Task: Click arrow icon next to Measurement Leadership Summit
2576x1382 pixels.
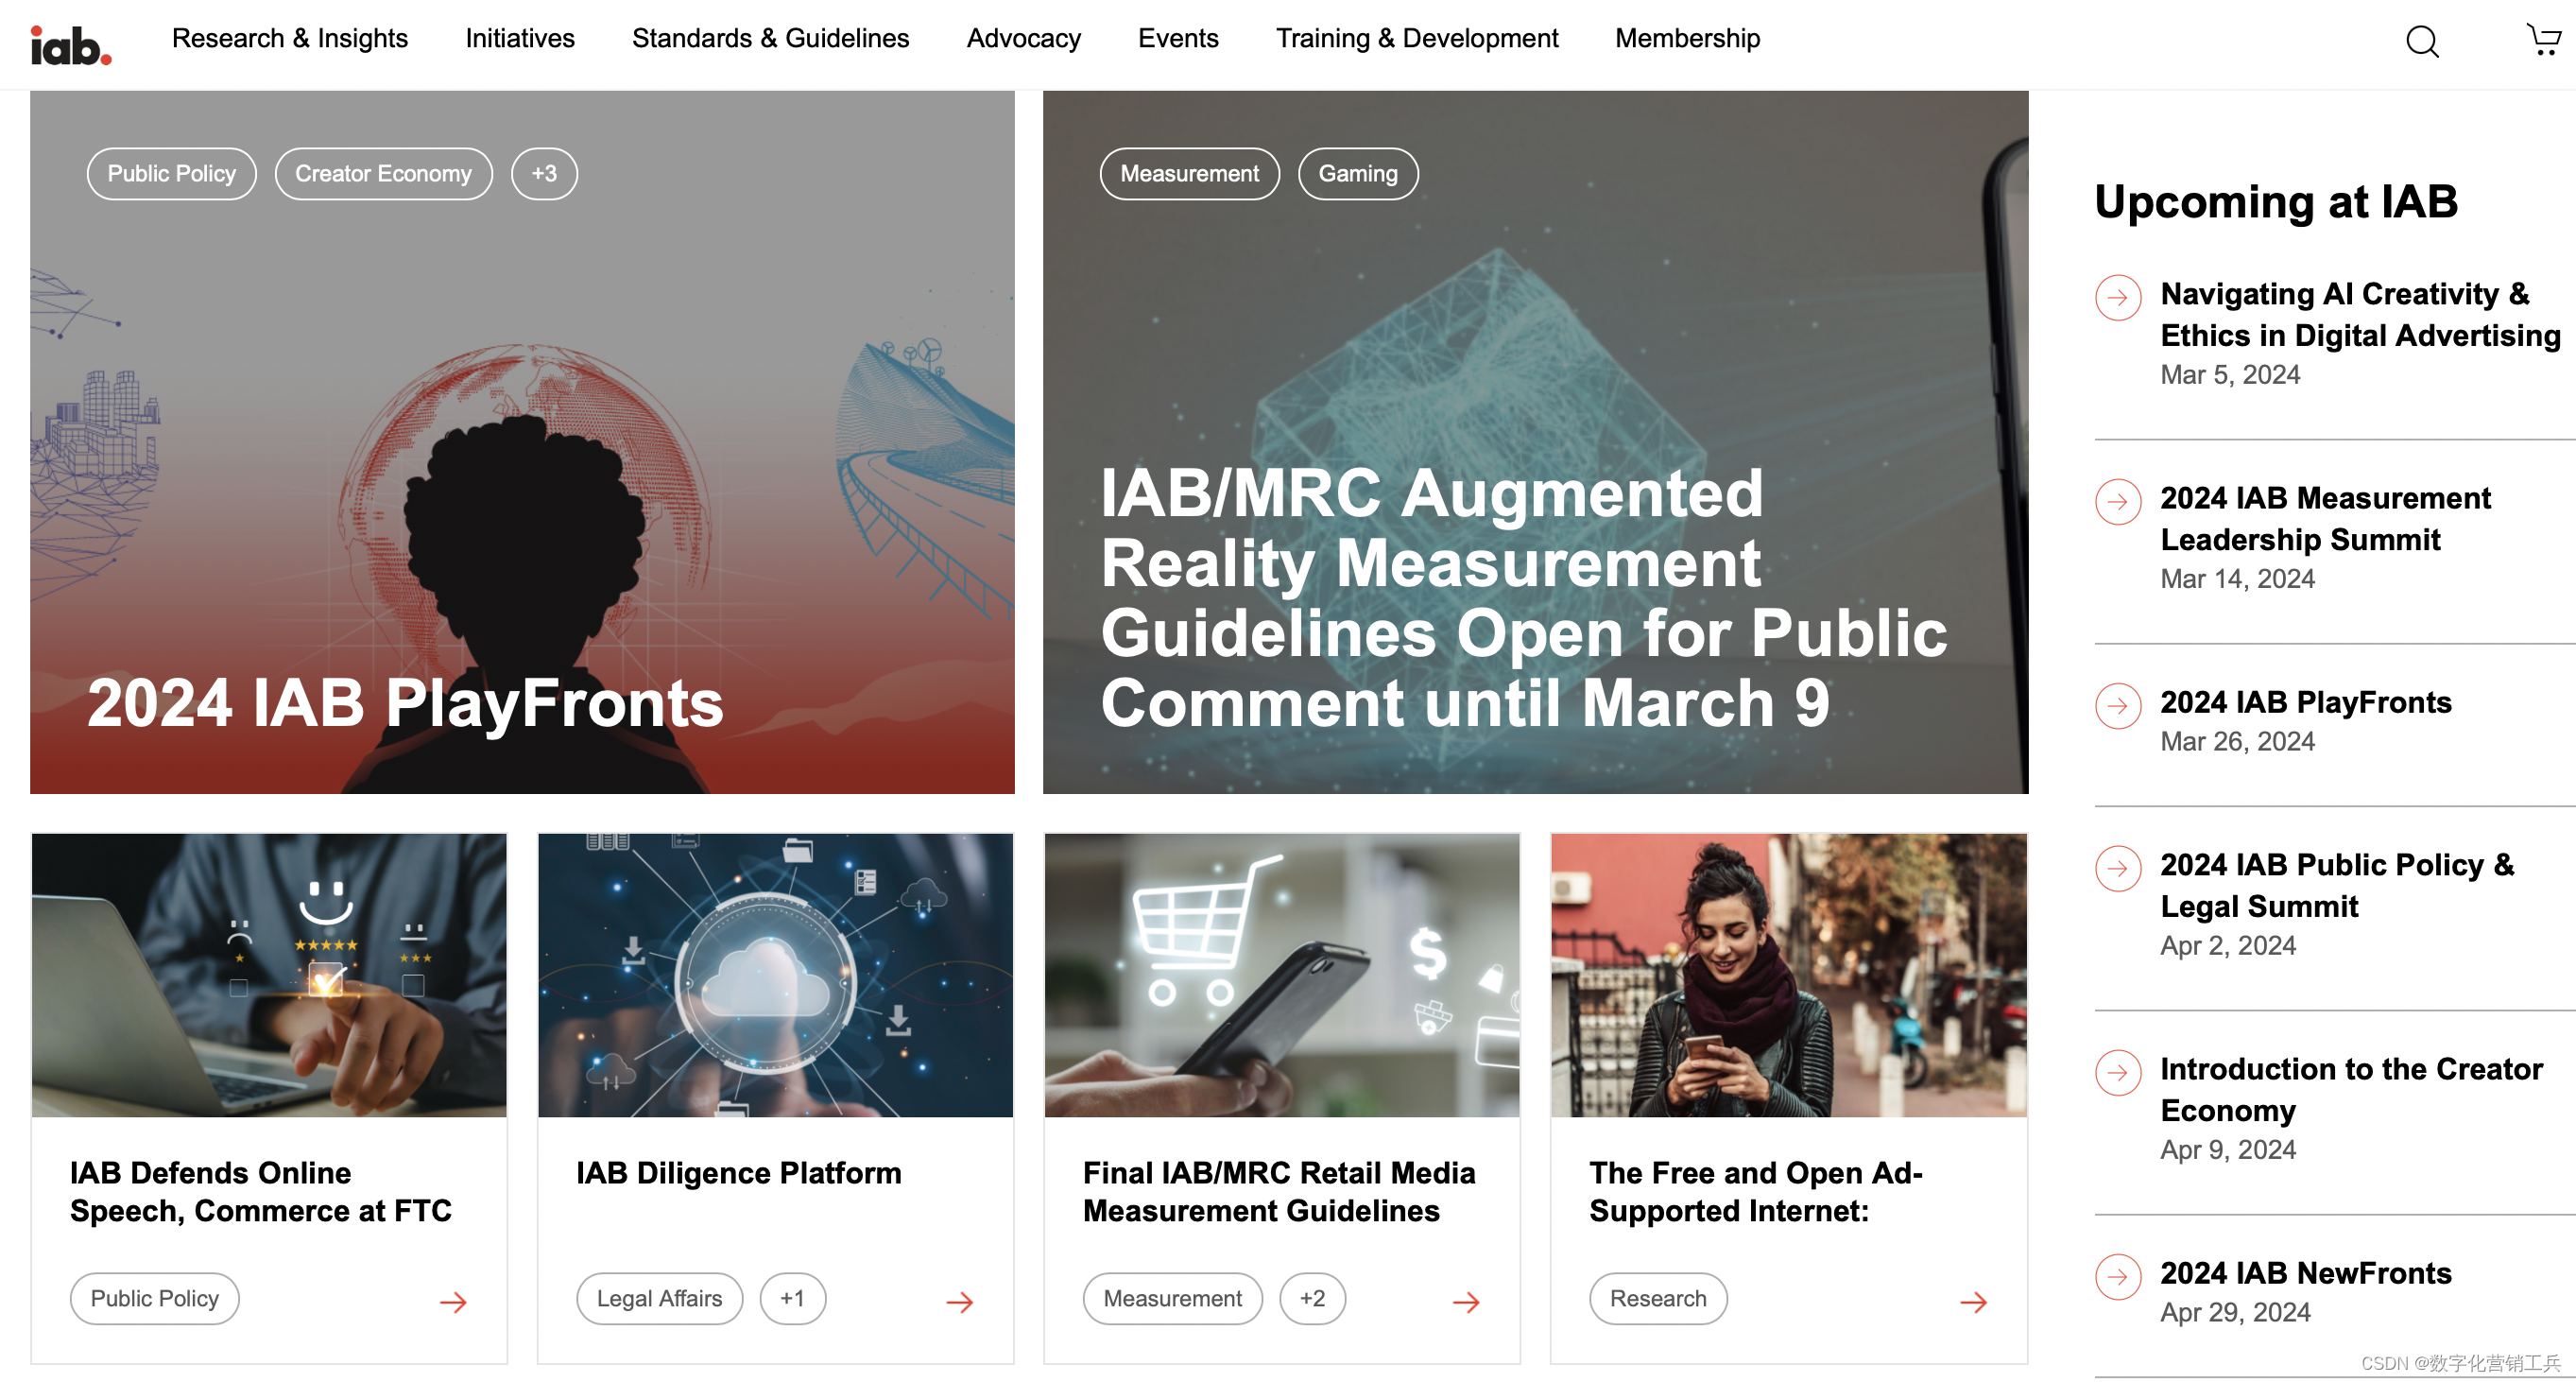Action: (2117, 502)
